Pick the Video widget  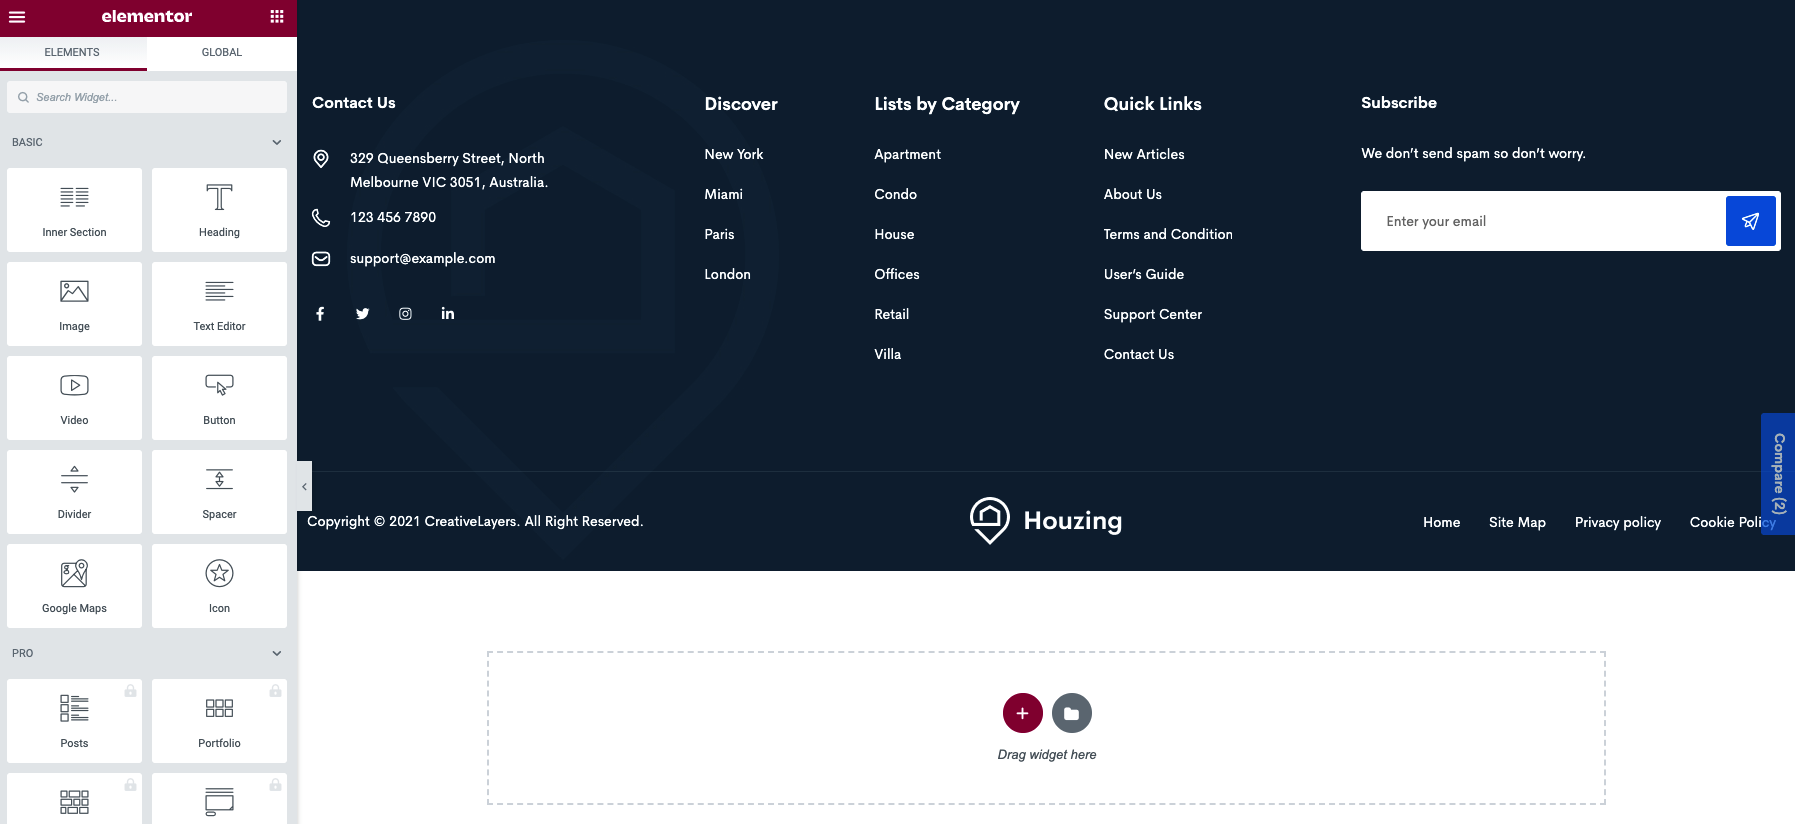pos(74,398)
